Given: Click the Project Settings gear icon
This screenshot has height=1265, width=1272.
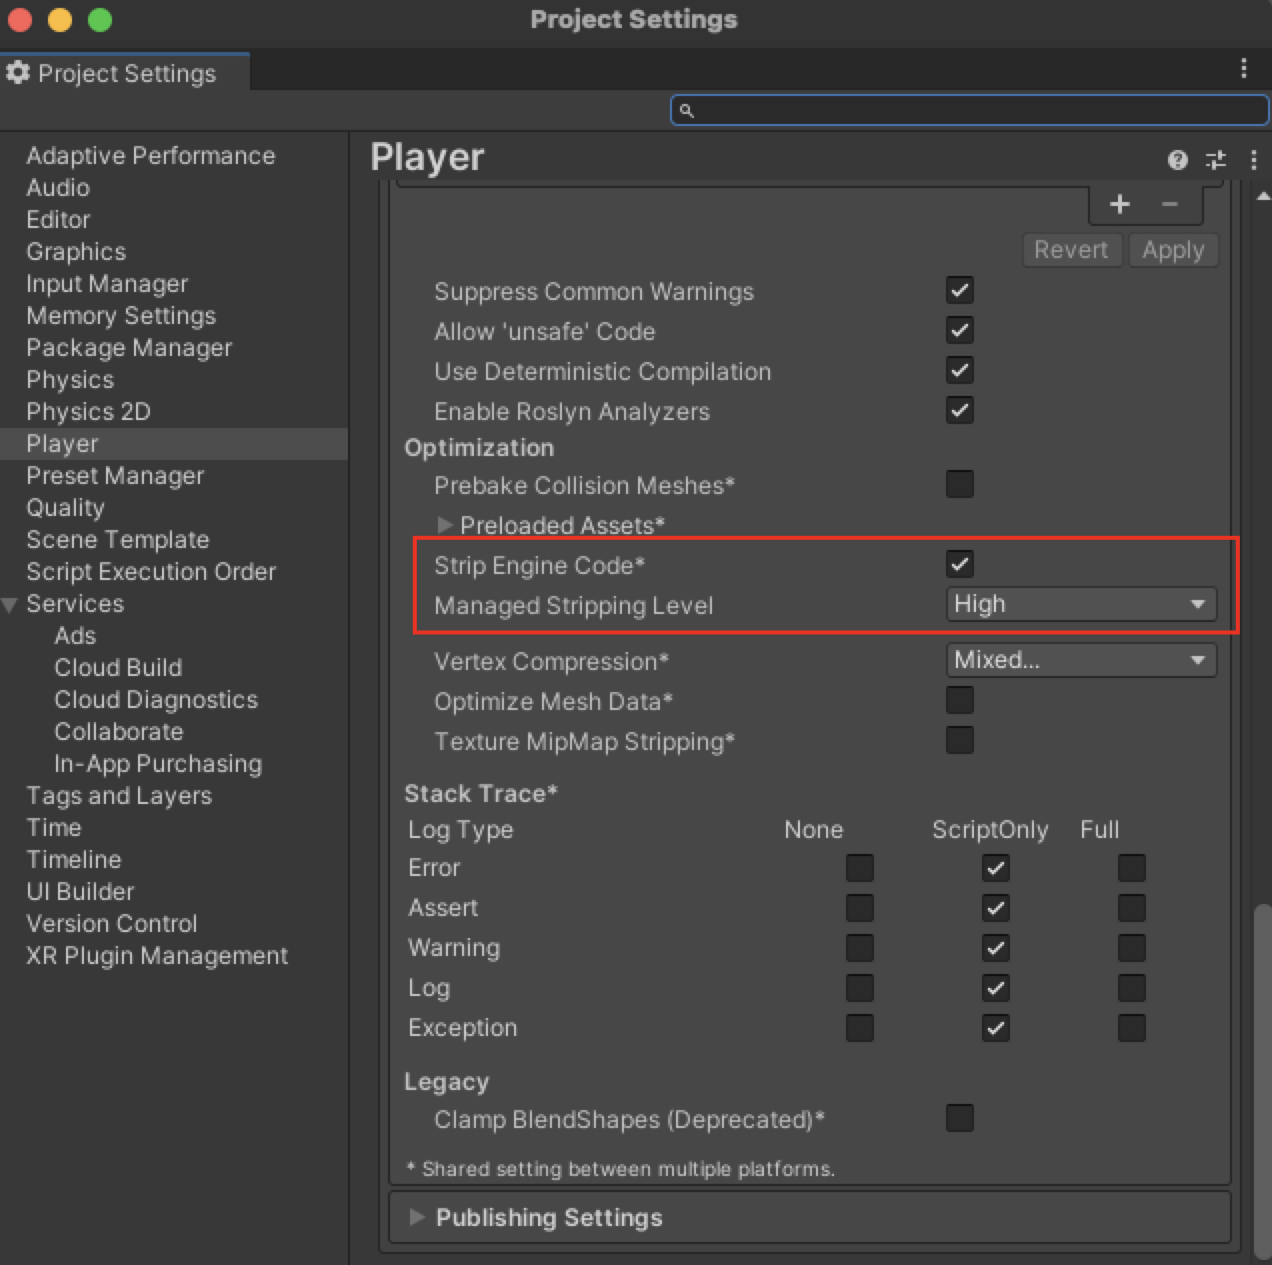Looking at the screenshot, I should [18, 73].
